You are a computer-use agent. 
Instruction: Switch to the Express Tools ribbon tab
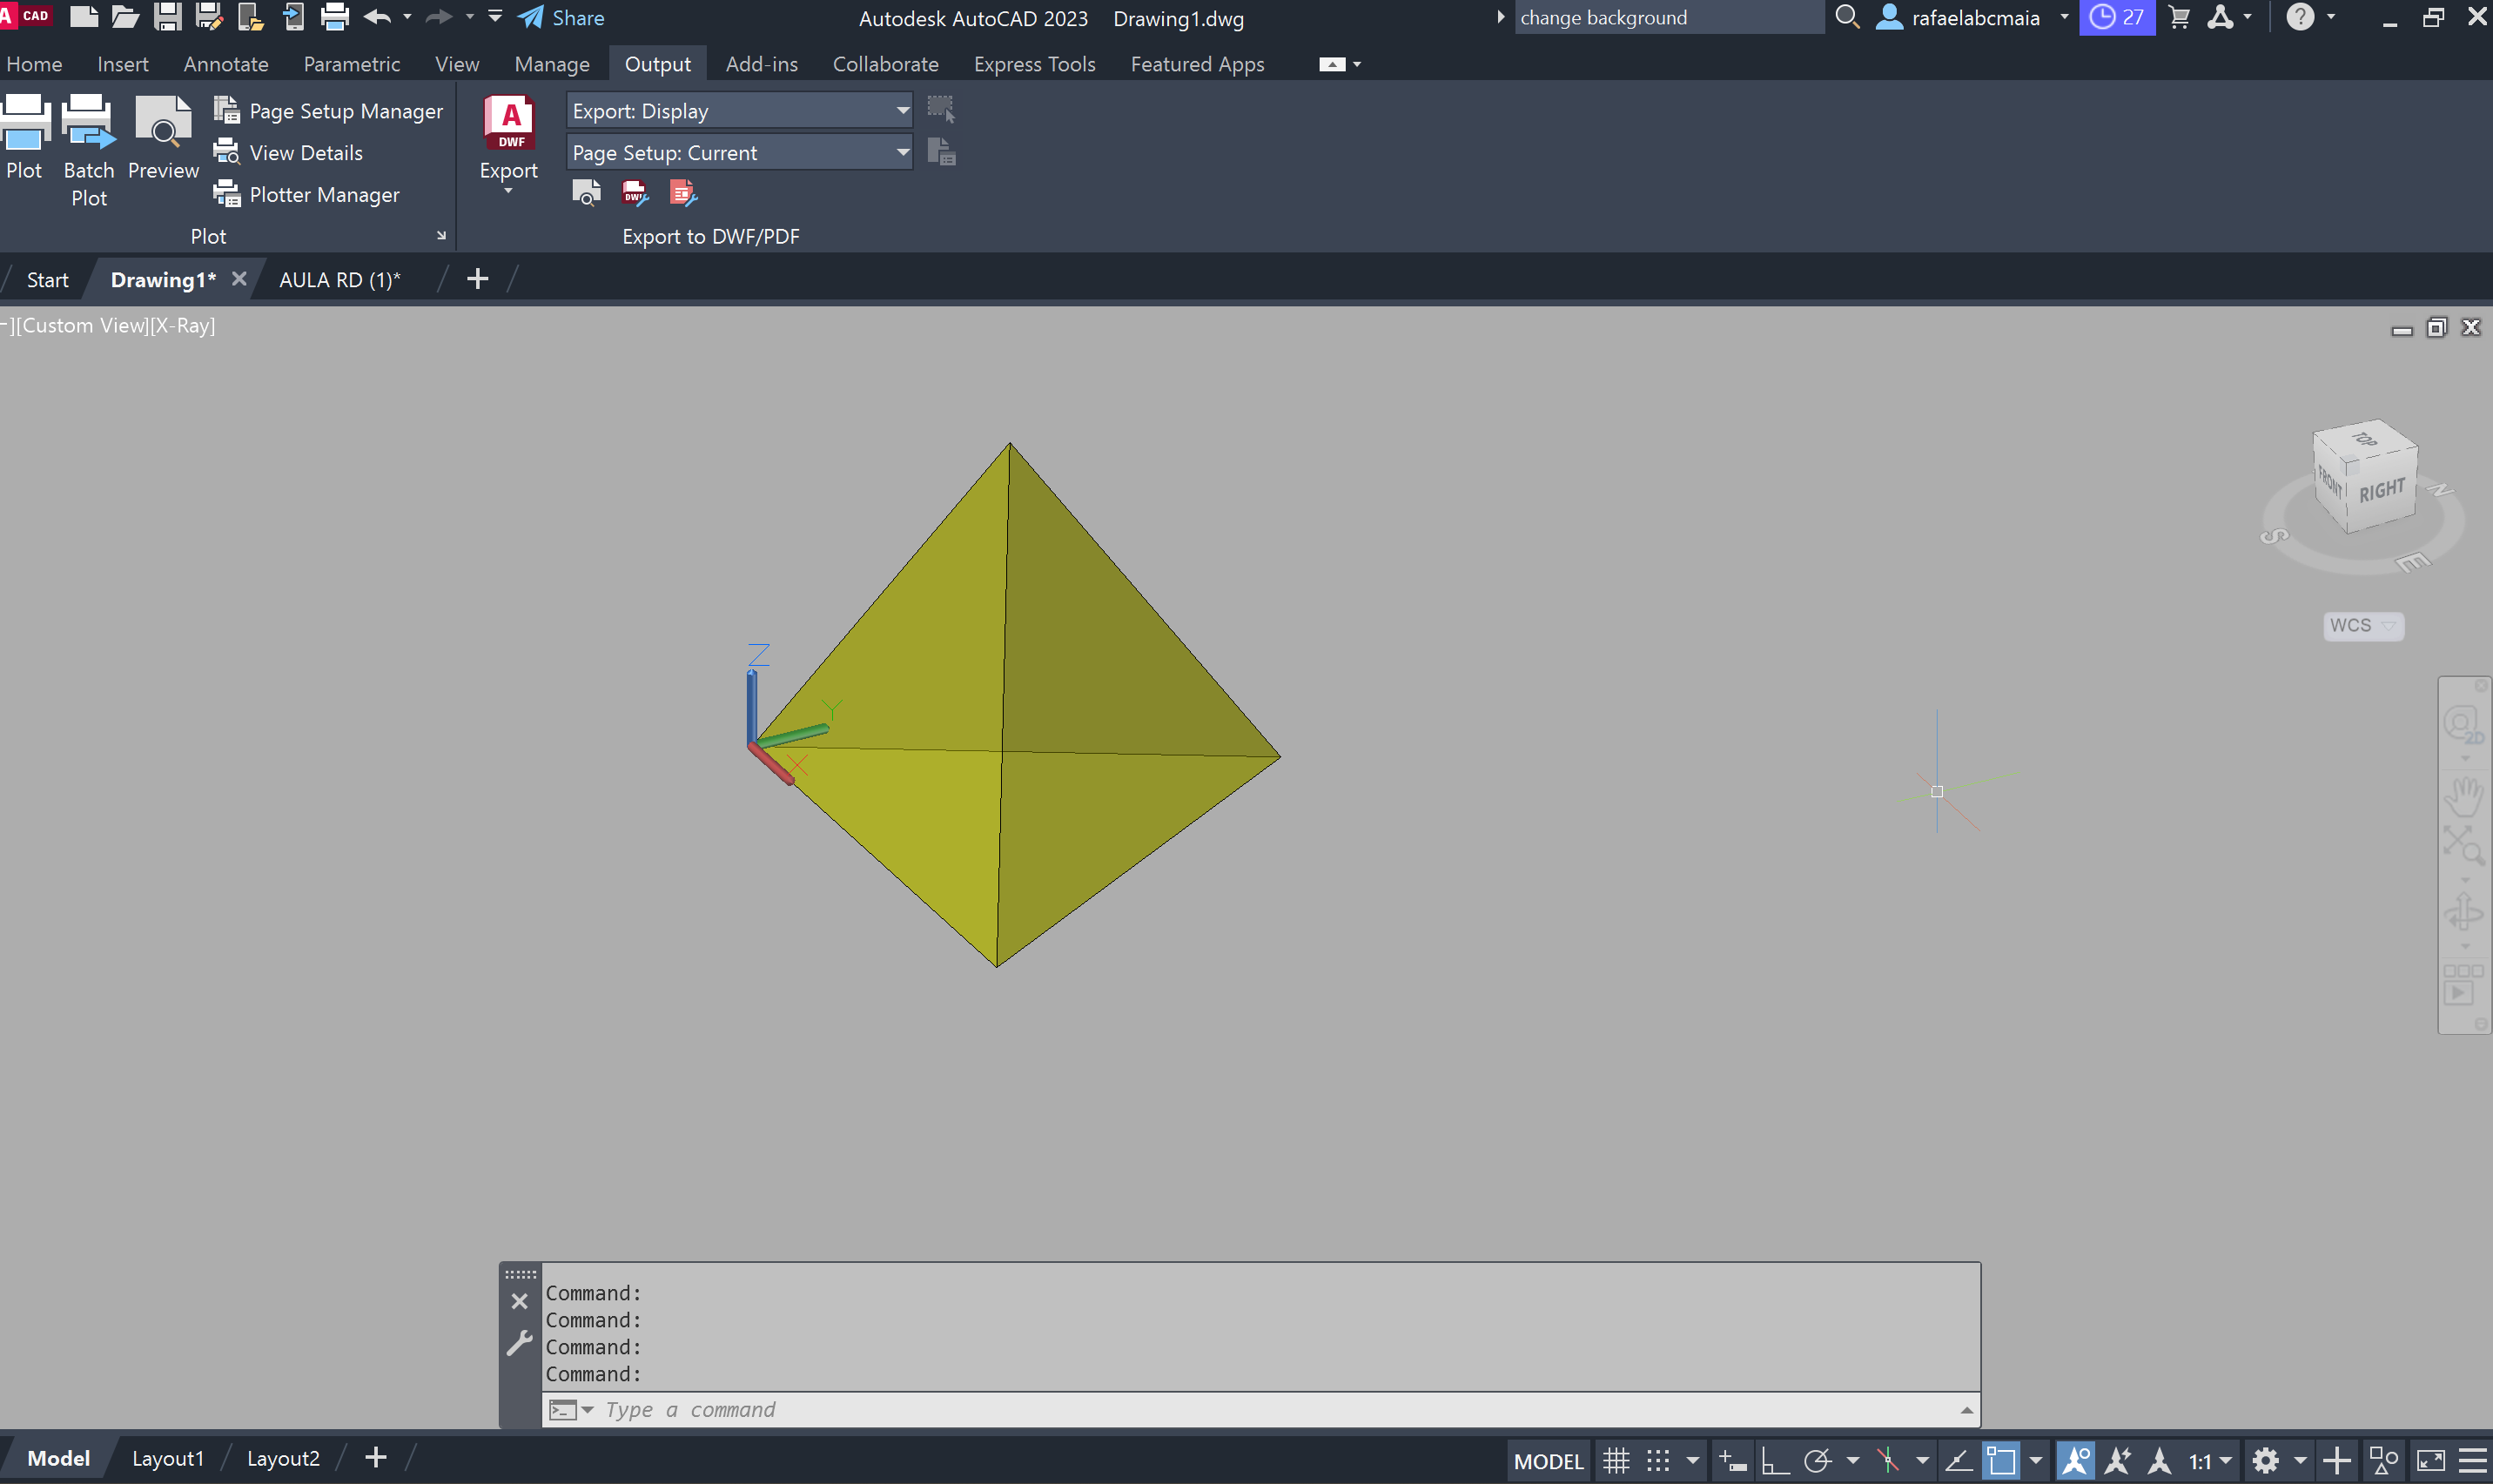(x=1034, y=64)
